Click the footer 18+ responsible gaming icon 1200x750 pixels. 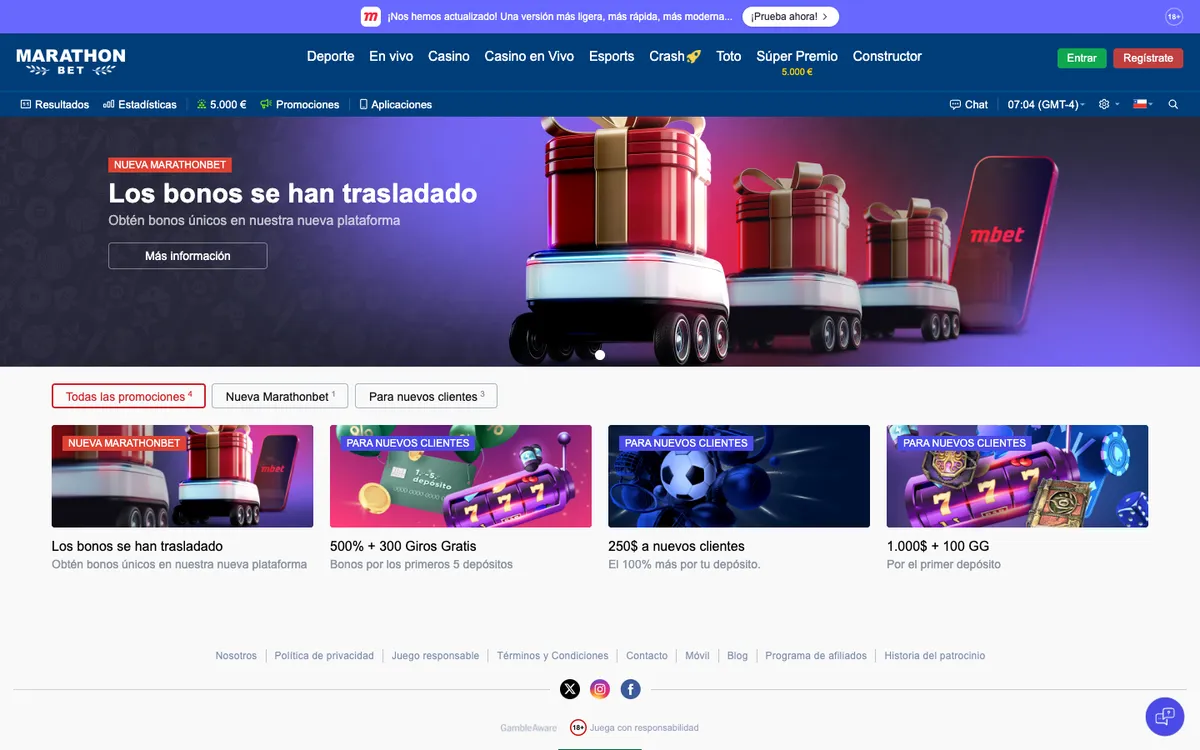[578, 728]
